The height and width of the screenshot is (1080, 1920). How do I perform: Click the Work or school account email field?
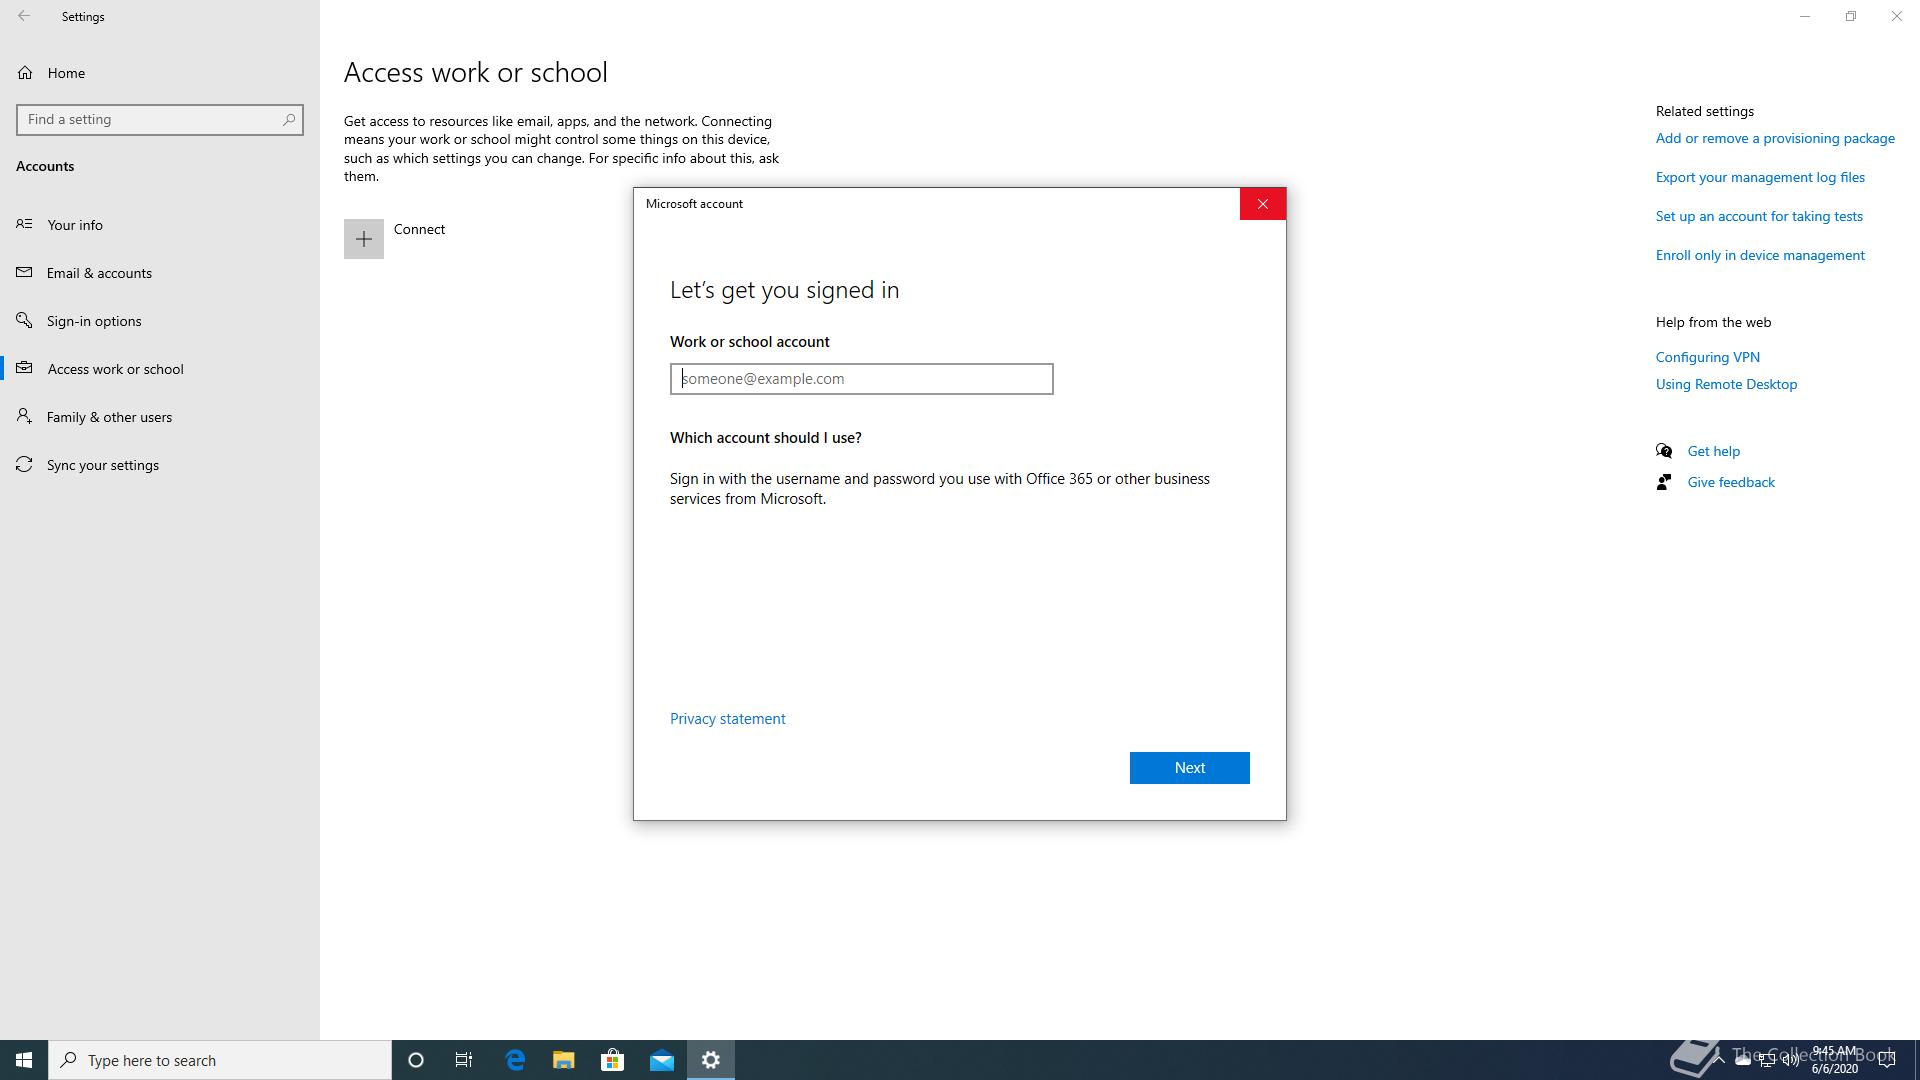[861, 379]
